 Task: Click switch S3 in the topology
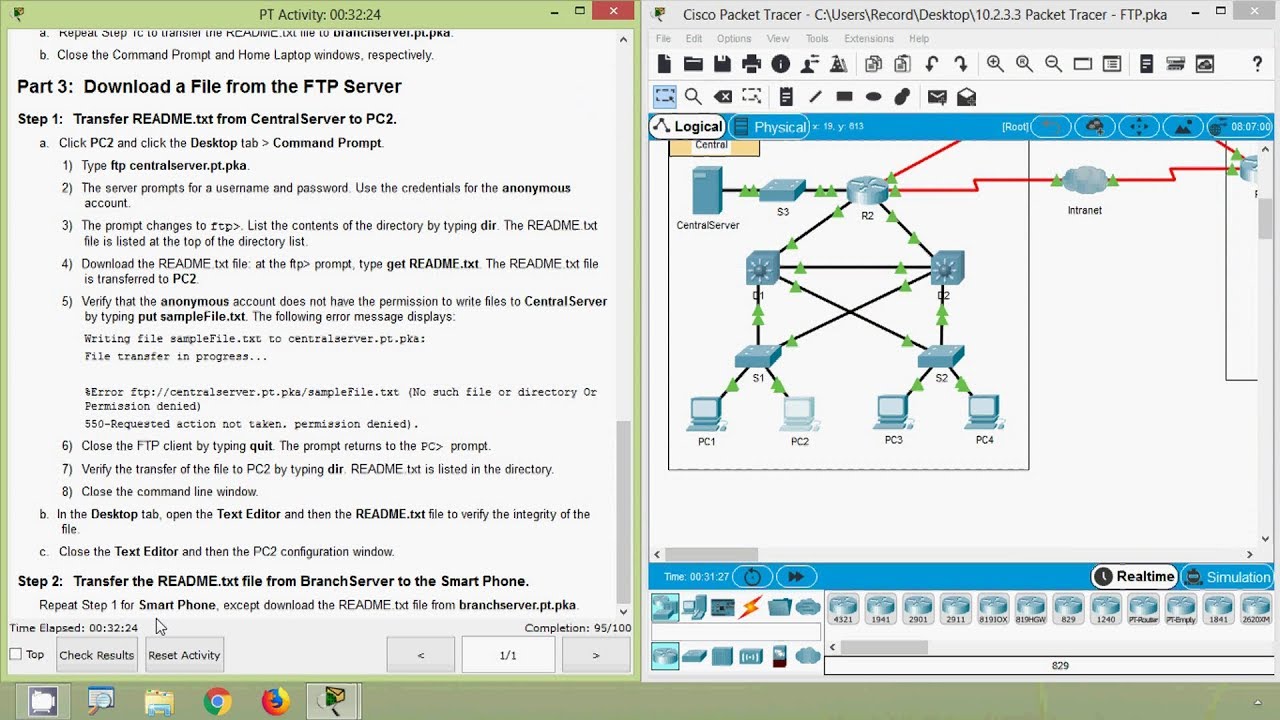coord(782,190)
